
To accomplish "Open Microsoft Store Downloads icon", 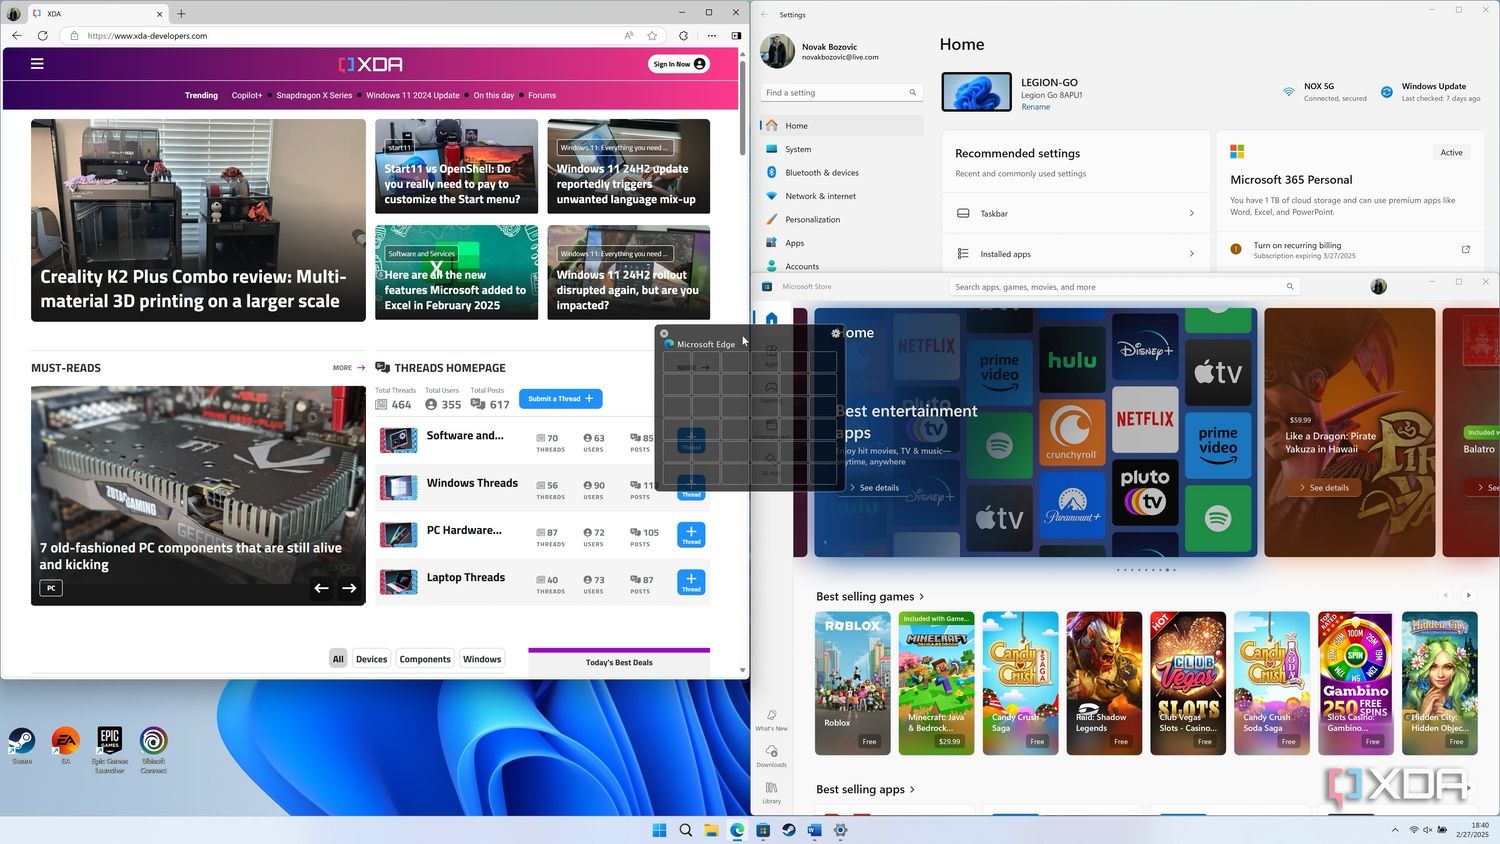I will [x=771, y=756].
